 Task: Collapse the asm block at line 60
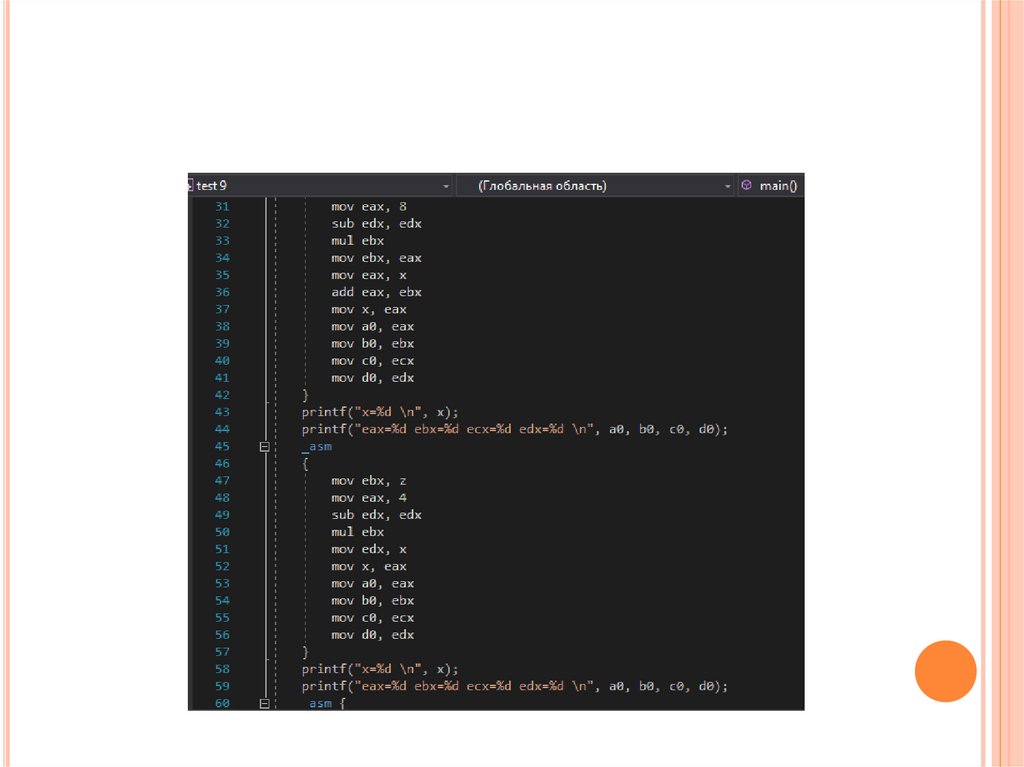coord(264,704)
